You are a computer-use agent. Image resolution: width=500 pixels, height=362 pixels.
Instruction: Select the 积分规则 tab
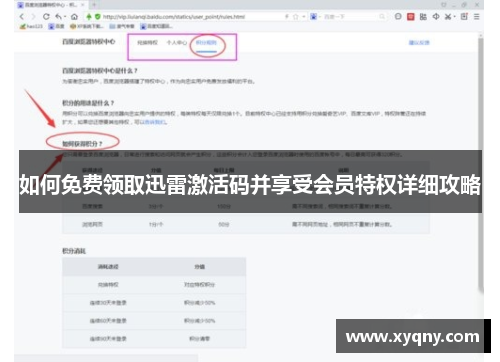tap(206, 43)
